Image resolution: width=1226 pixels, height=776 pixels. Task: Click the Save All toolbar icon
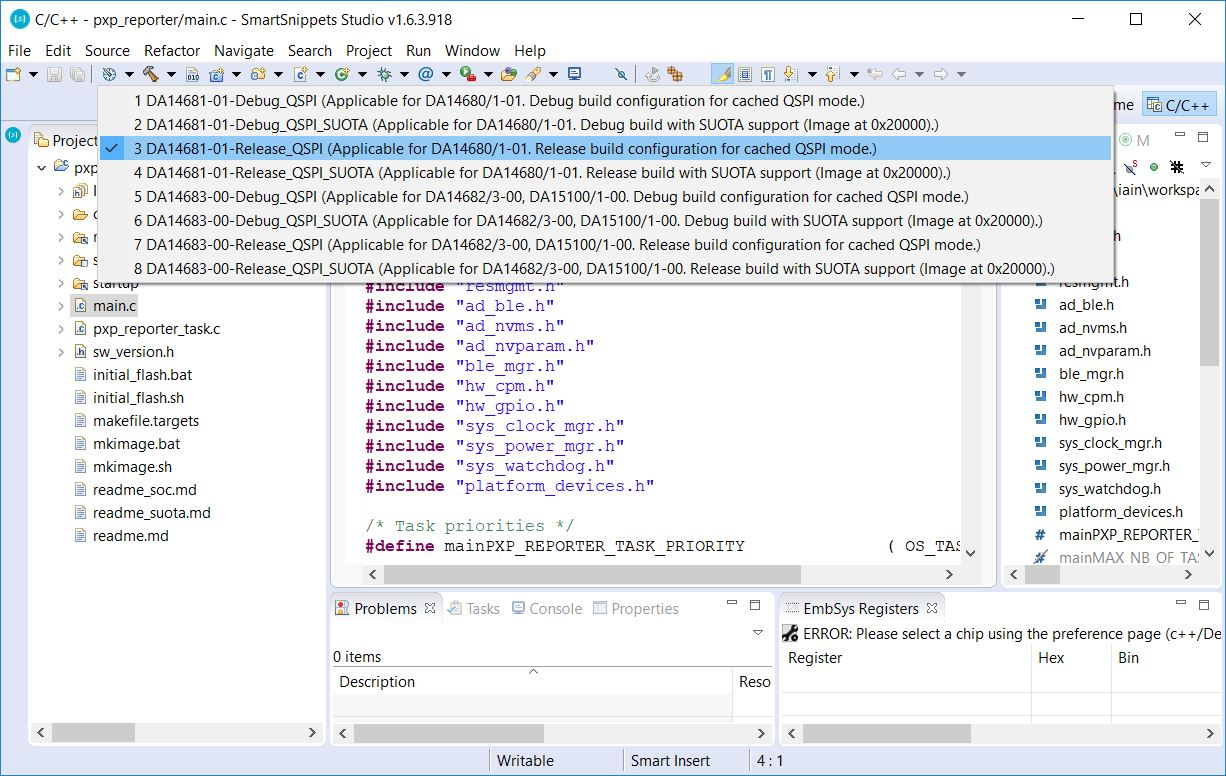tap(76, 74)
